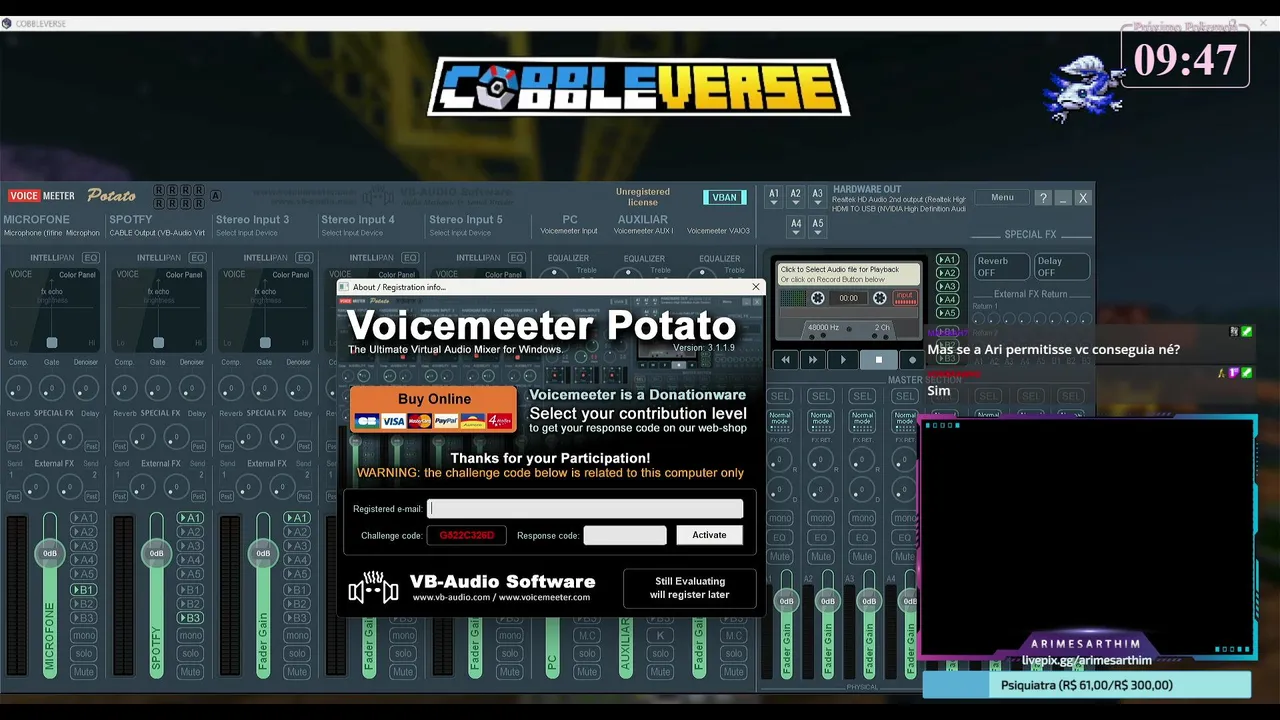
Task: Toggle SPOTFY bus B3 routing
Action: [190, 618]
